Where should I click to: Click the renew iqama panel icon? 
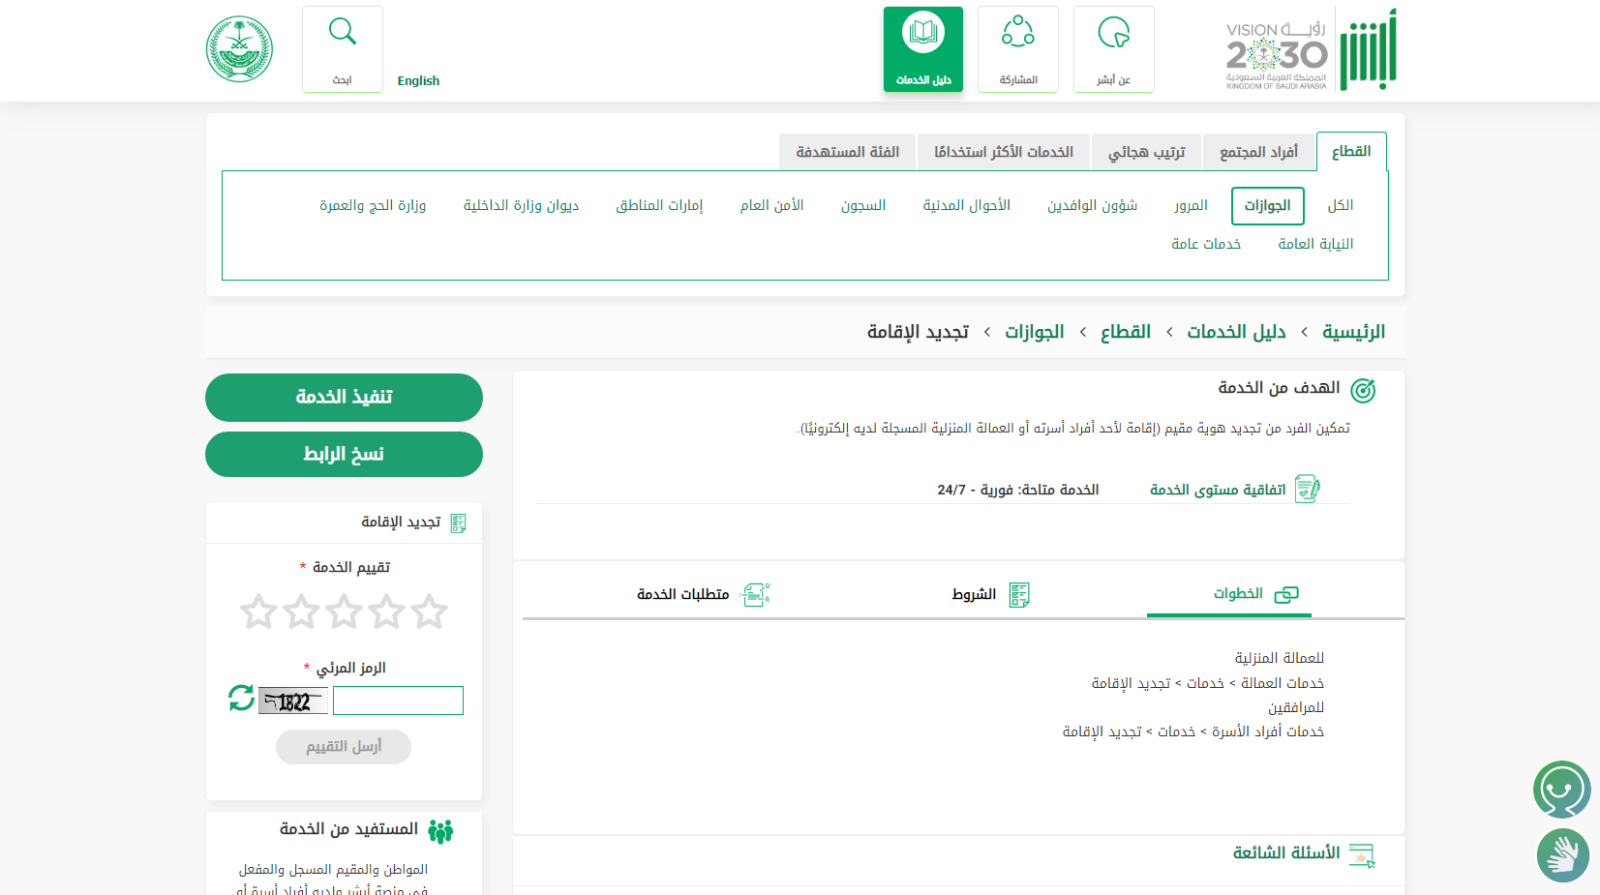coord(458,523)
